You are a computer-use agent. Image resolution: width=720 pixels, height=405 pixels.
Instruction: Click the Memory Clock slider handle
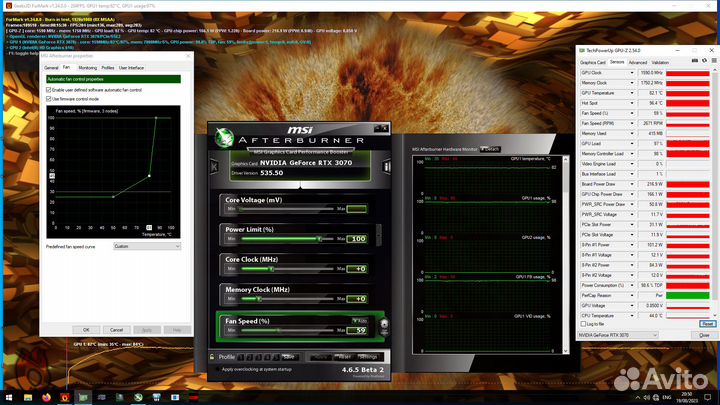coord(259,299)
